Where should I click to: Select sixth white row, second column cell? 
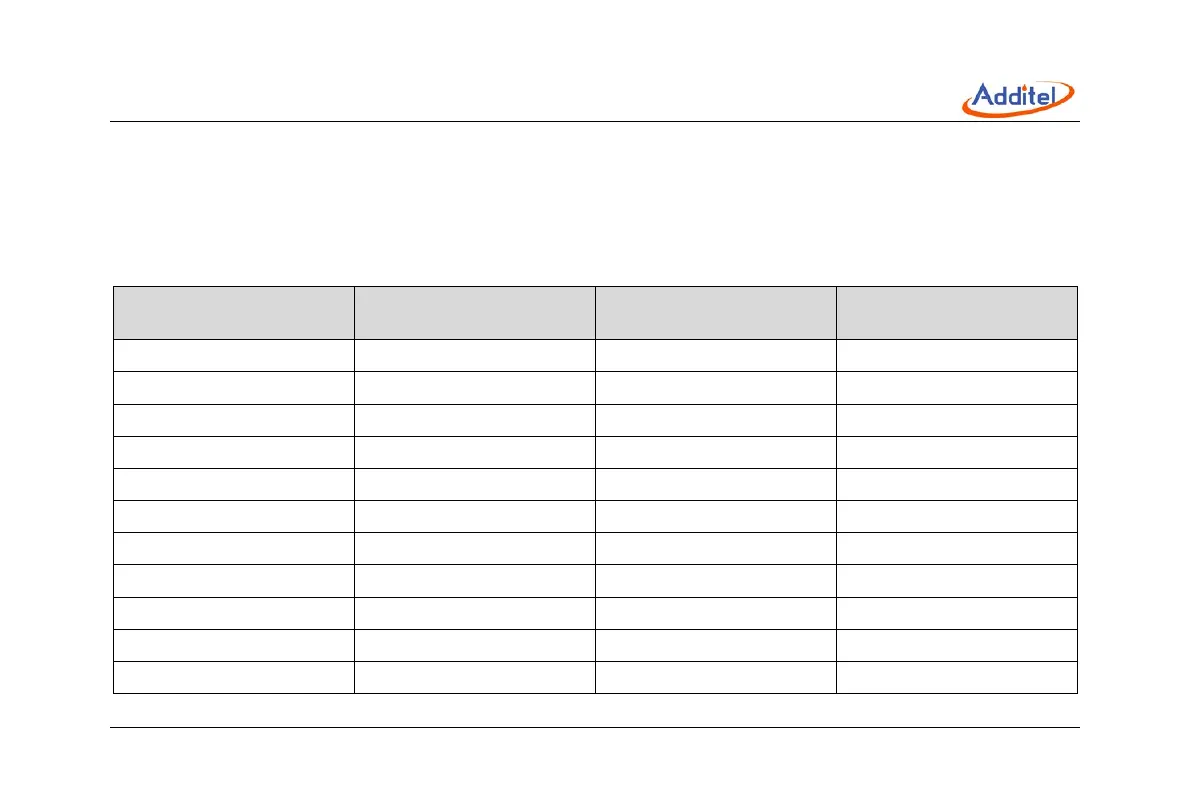click(x=474, y=516)
